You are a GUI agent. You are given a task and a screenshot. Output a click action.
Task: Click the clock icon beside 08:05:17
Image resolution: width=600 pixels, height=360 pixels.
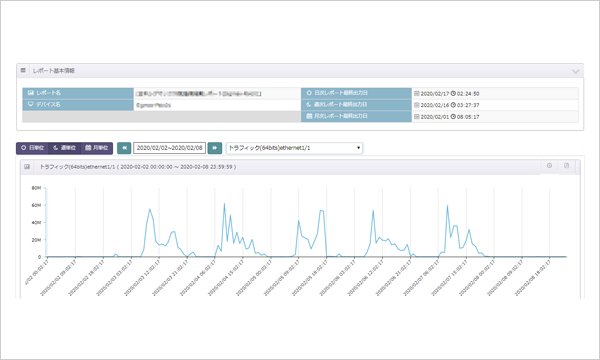click(453, 116)
